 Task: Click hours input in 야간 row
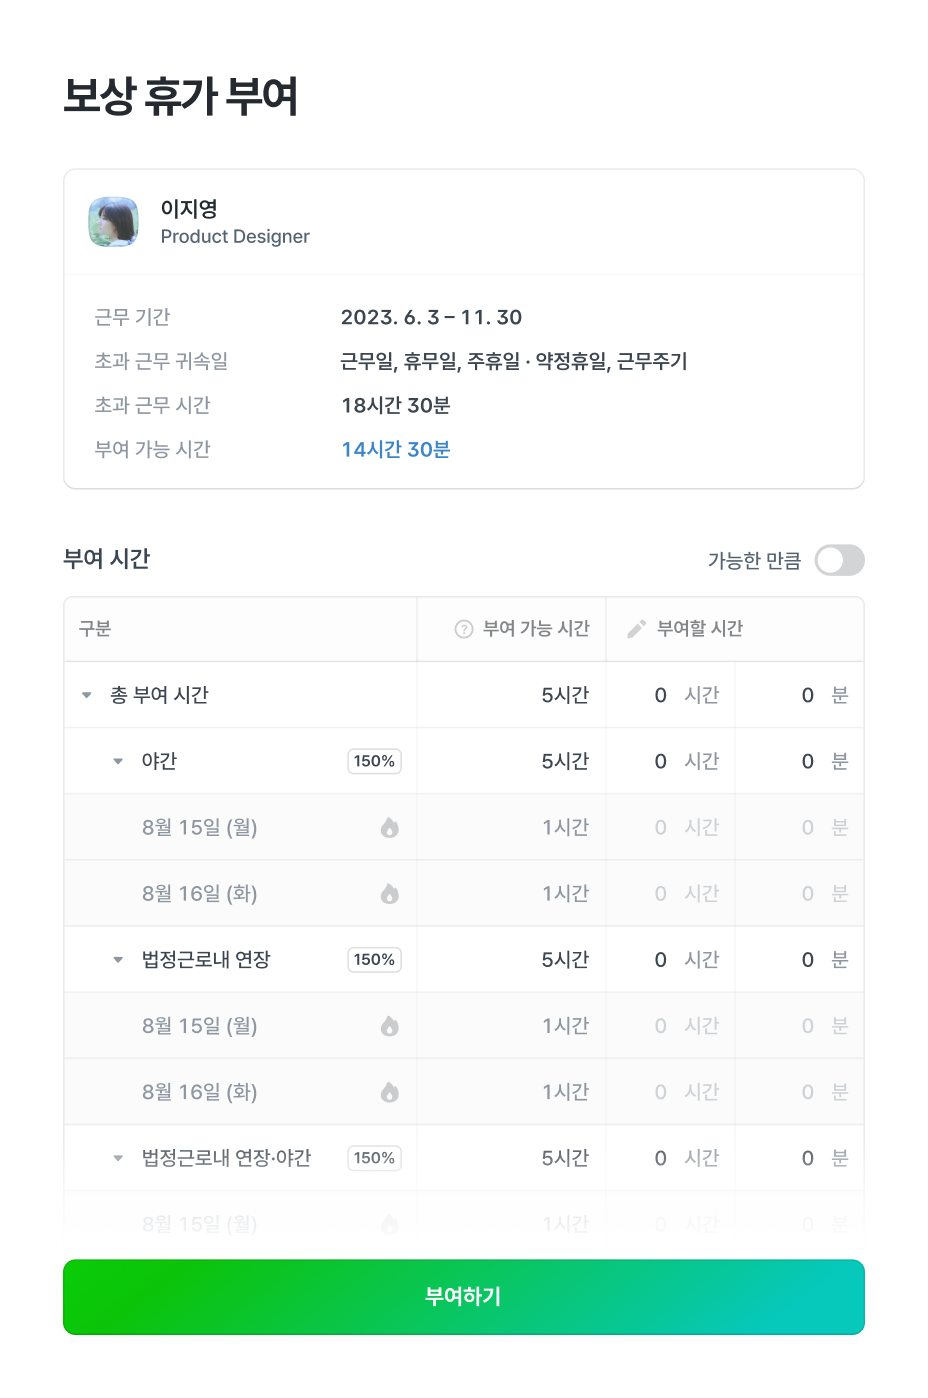(x=660, y=761)
